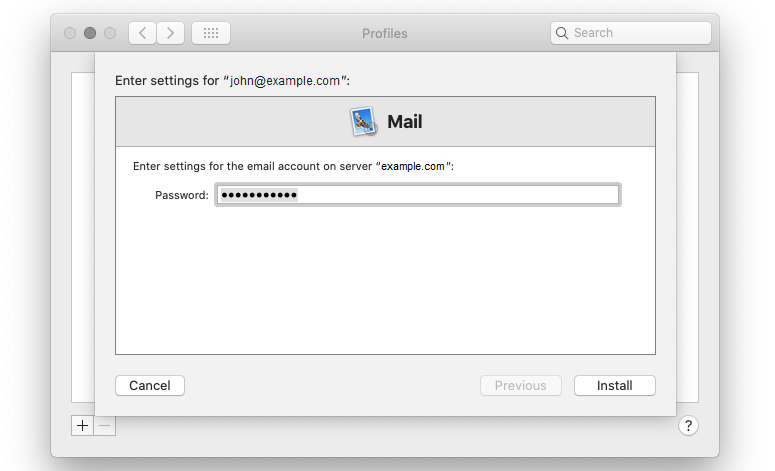This screenshot has height=471, width=775.
Task: Go back with the left chevron button
Action: pos(143,33)
